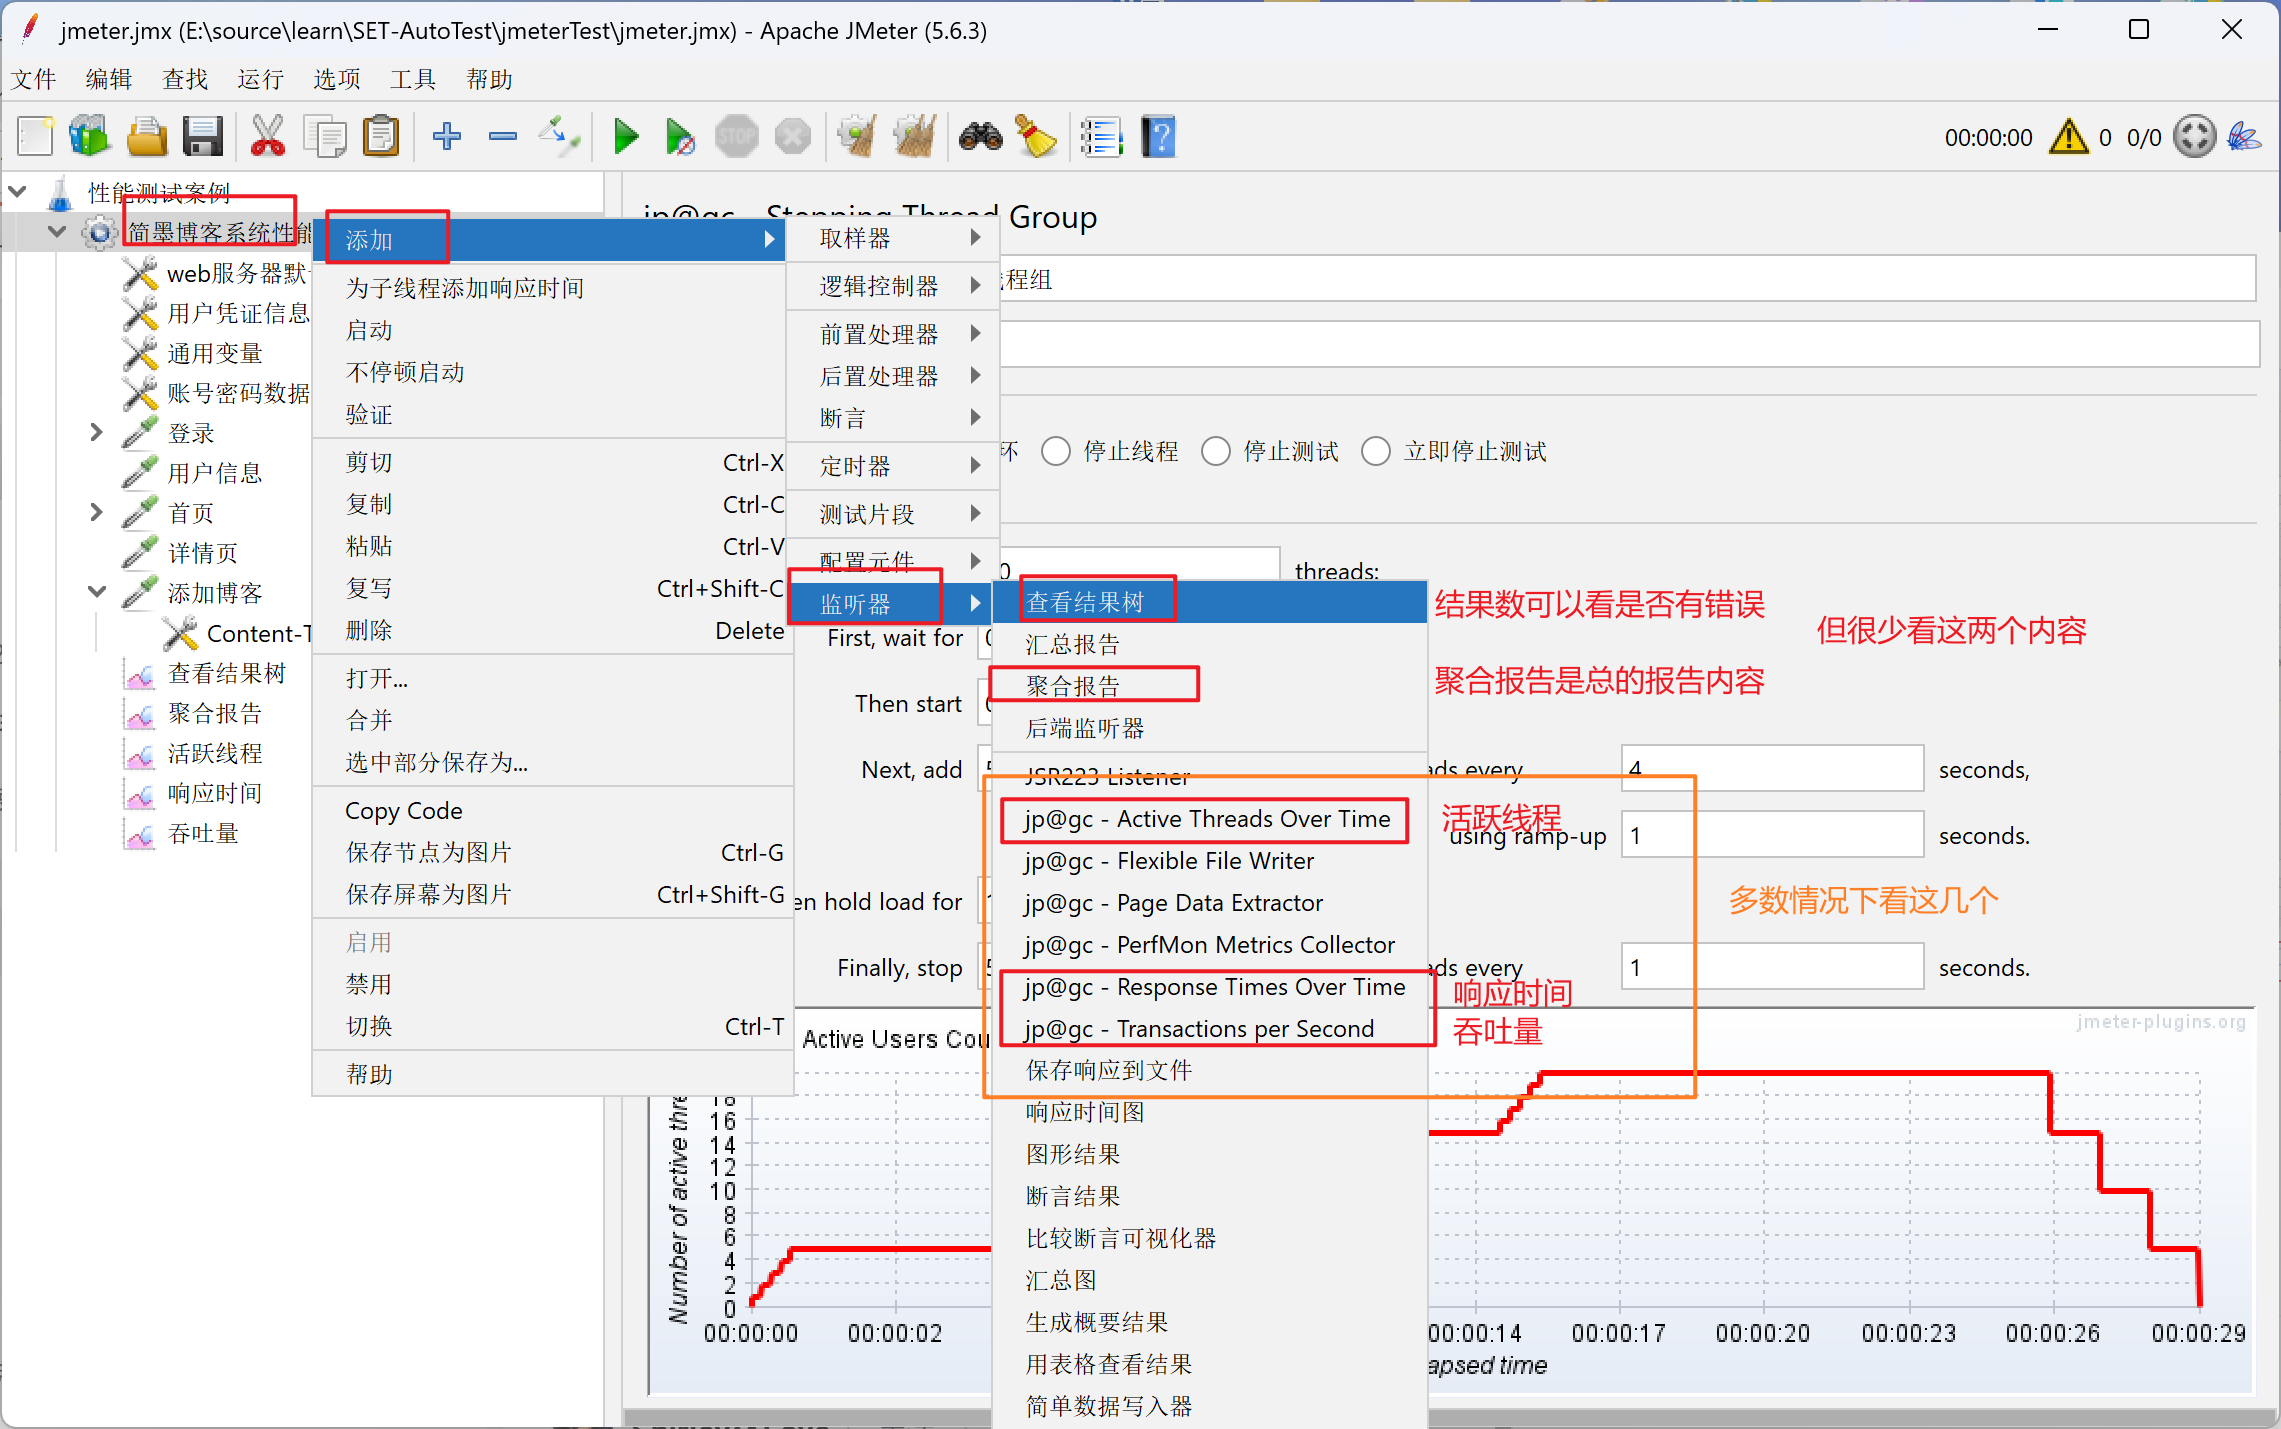Click the Toggle enable/disable icon
The width and height of the screenshot is (2281, 1429).
[559, 136]
